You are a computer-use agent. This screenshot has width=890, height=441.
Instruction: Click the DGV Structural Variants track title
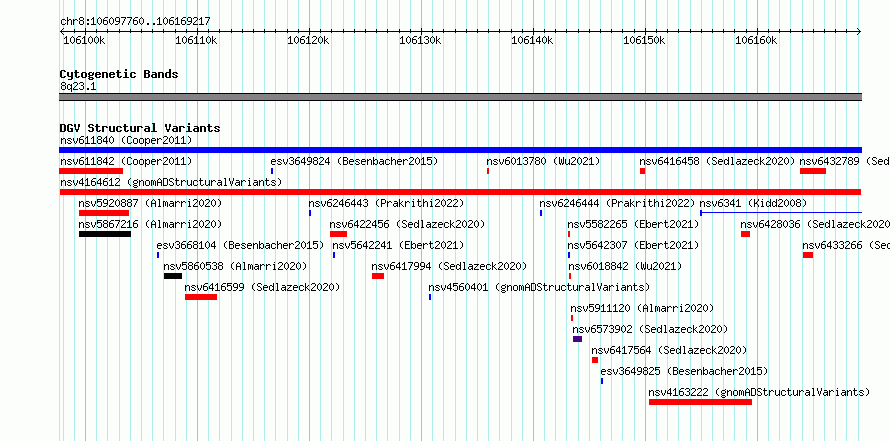click(x=140, y=128)
